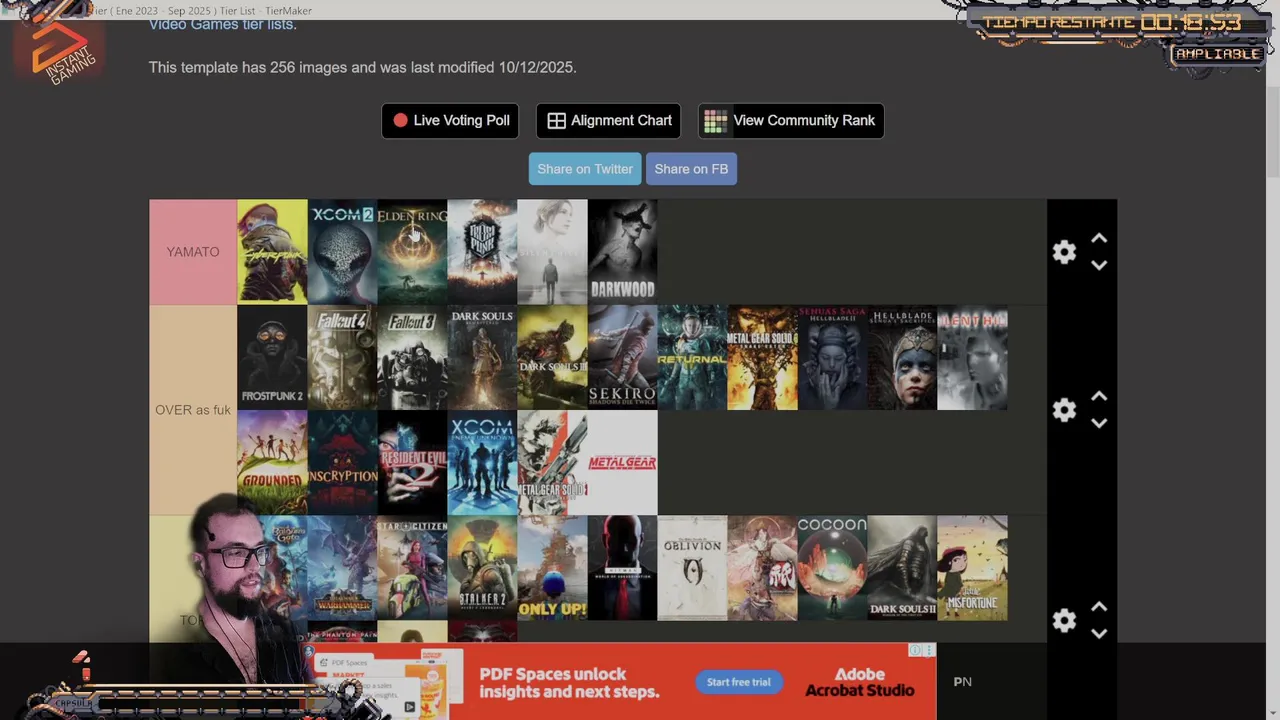Viewport: 1280px width, 720px height.
Task: Select the Dark Souls Remastered cover
Action: point(482,357)
